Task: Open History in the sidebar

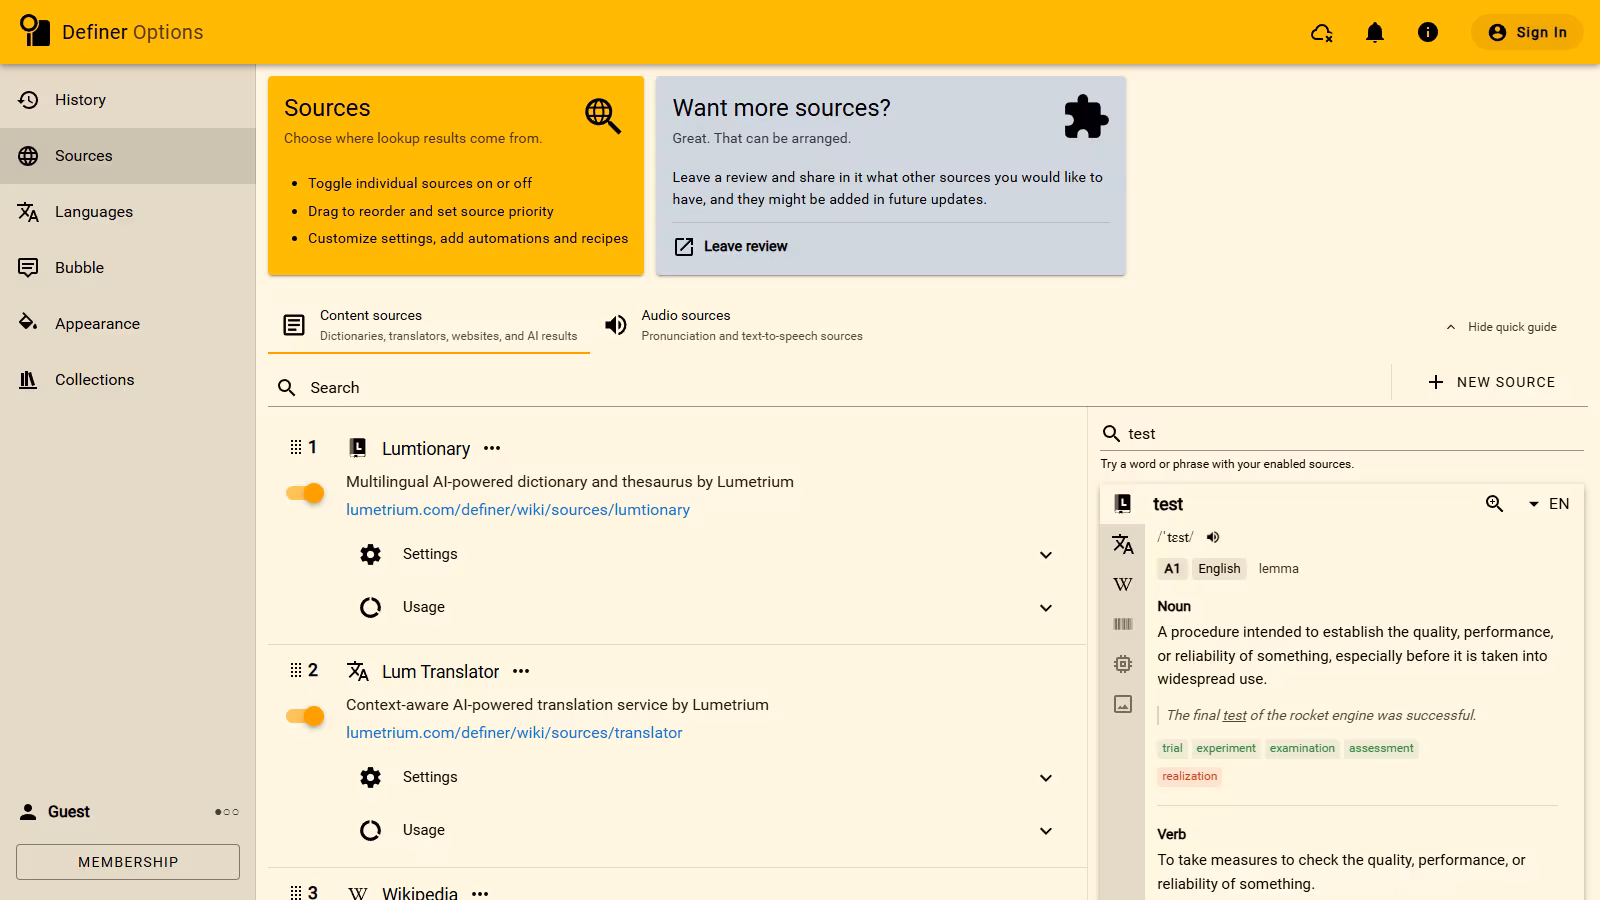Action: pyautogui.click(x=128, y=100)
